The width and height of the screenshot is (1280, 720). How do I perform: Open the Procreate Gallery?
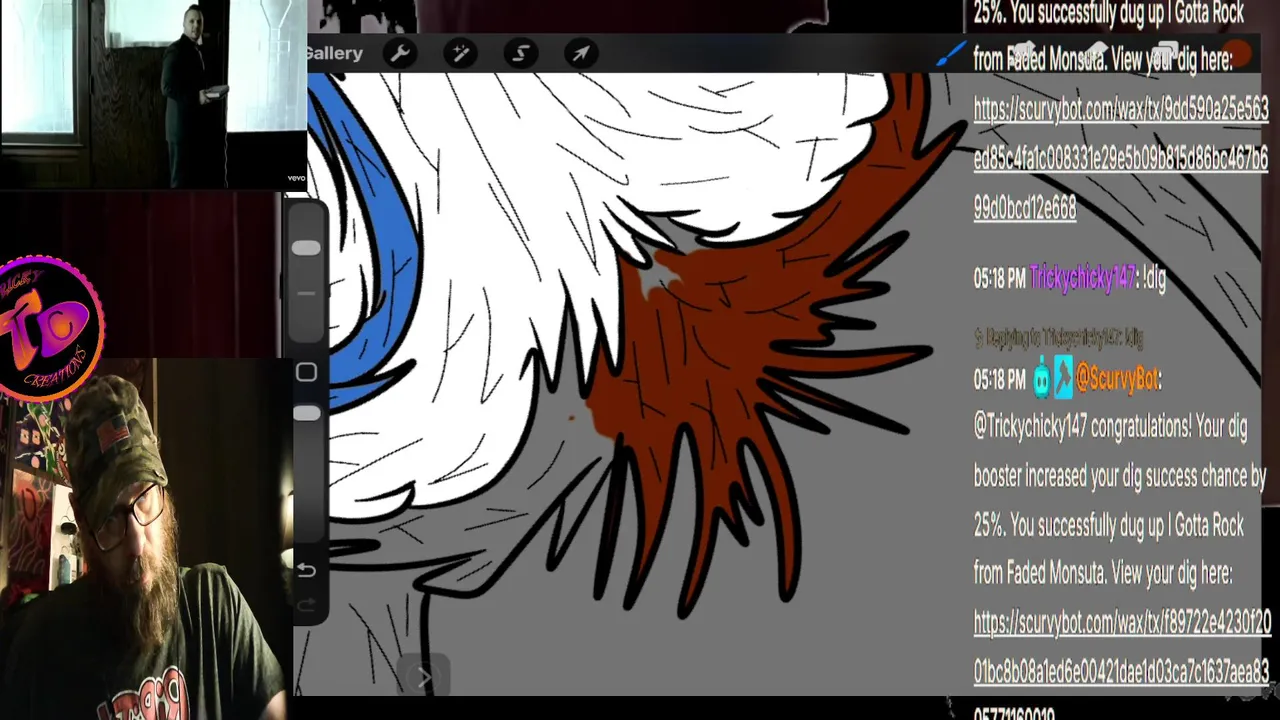coord(334,53)
